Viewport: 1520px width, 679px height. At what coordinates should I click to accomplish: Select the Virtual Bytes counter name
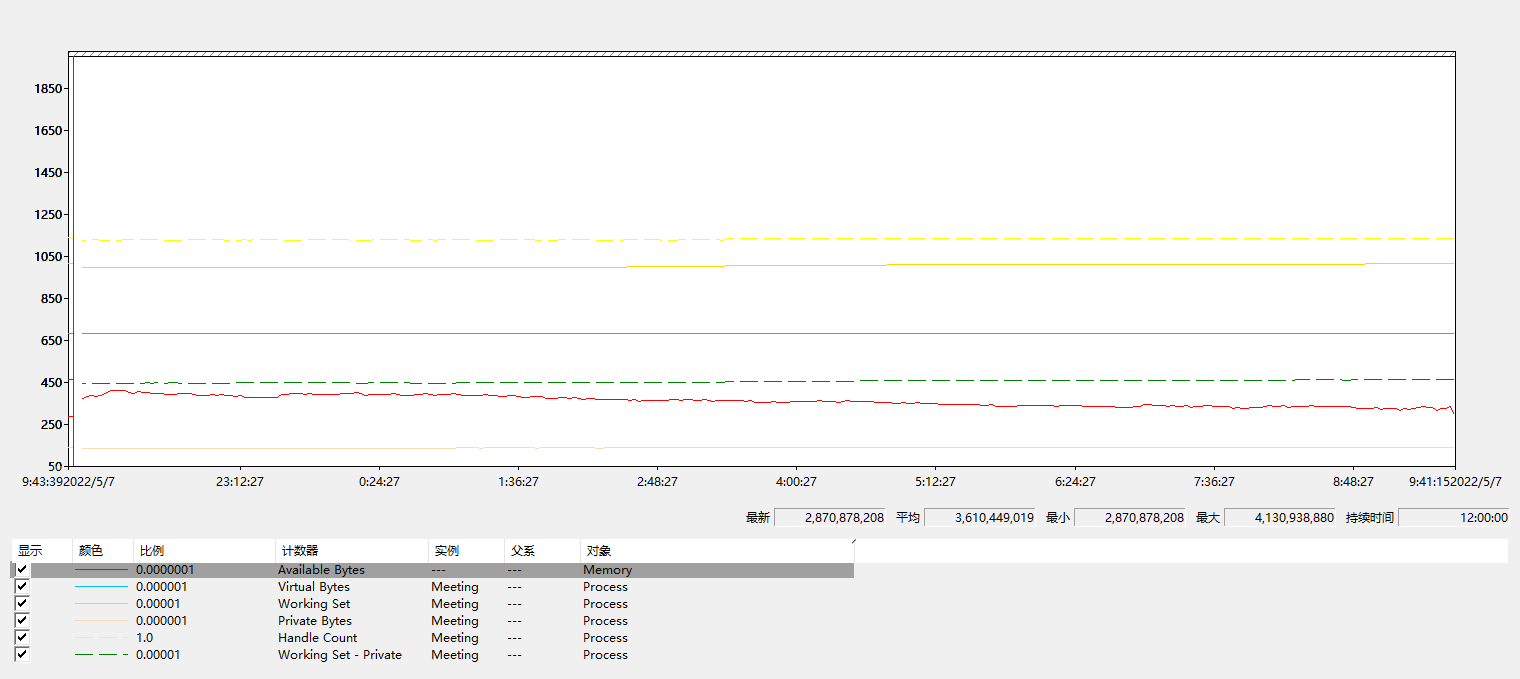click(314, 587)
